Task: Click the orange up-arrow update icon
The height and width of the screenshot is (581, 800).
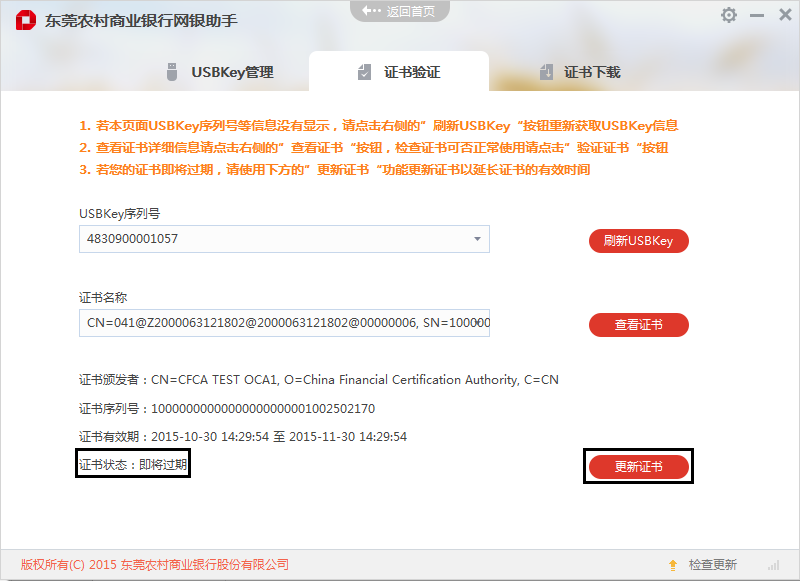Action: (x=673, y=565)
